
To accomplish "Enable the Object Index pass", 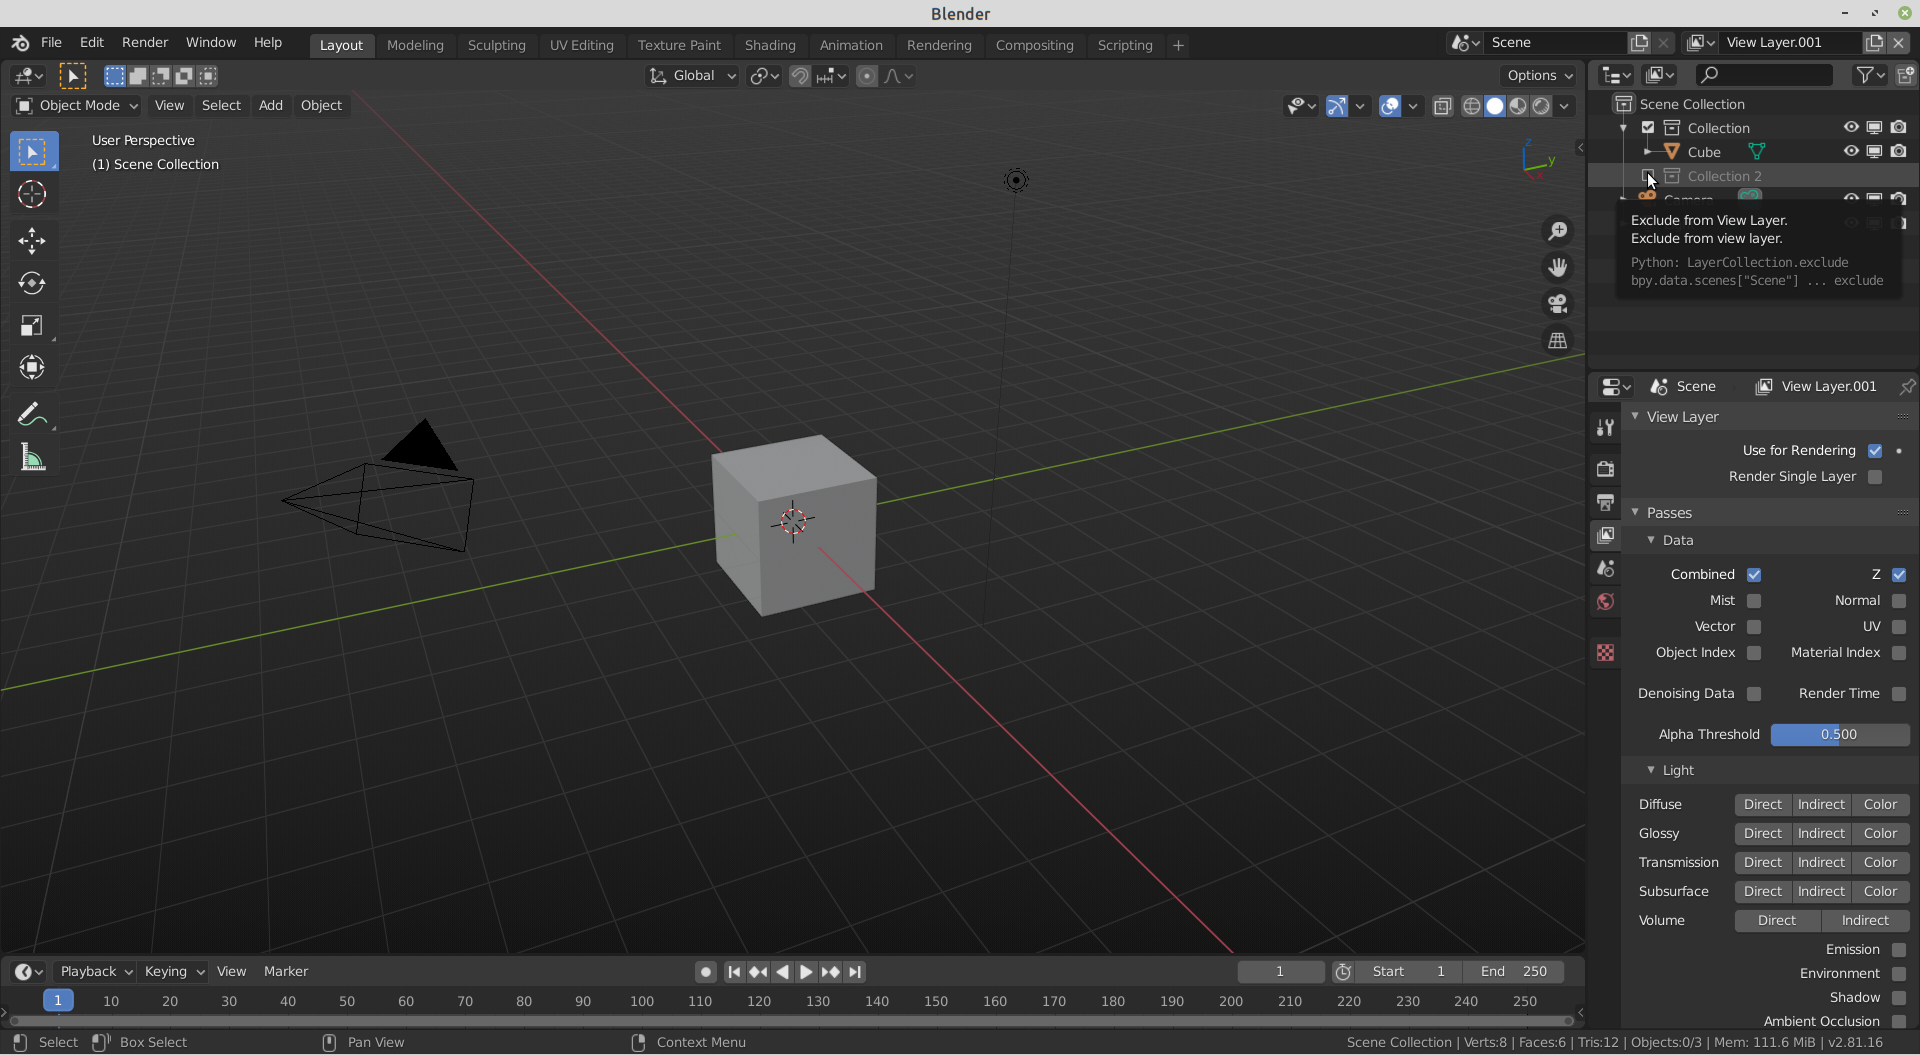I will 1754,653.
